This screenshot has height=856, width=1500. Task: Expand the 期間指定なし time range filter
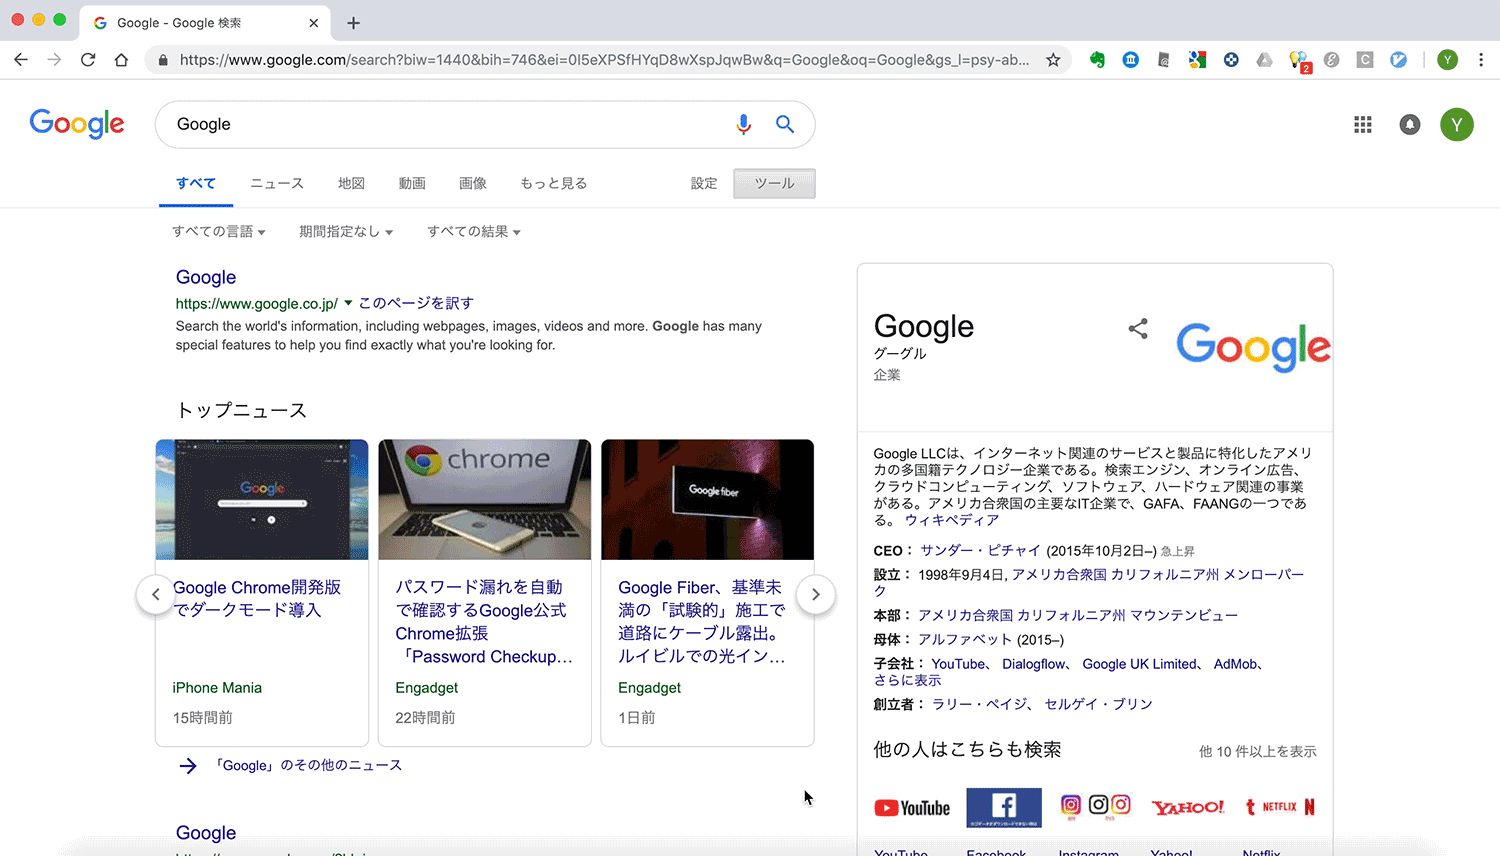(x=346, y=232)
